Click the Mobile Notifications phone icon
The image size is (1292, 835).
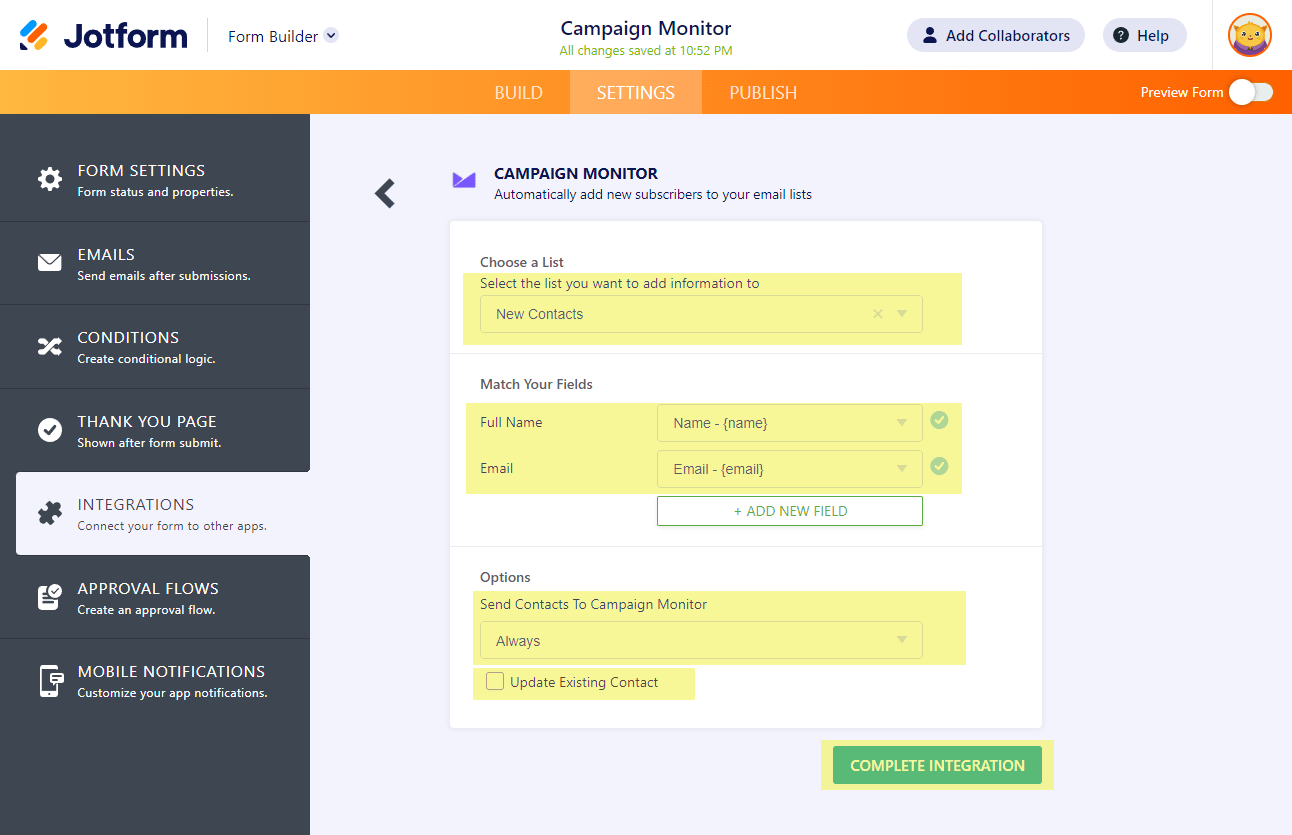(x=49, y=680)
